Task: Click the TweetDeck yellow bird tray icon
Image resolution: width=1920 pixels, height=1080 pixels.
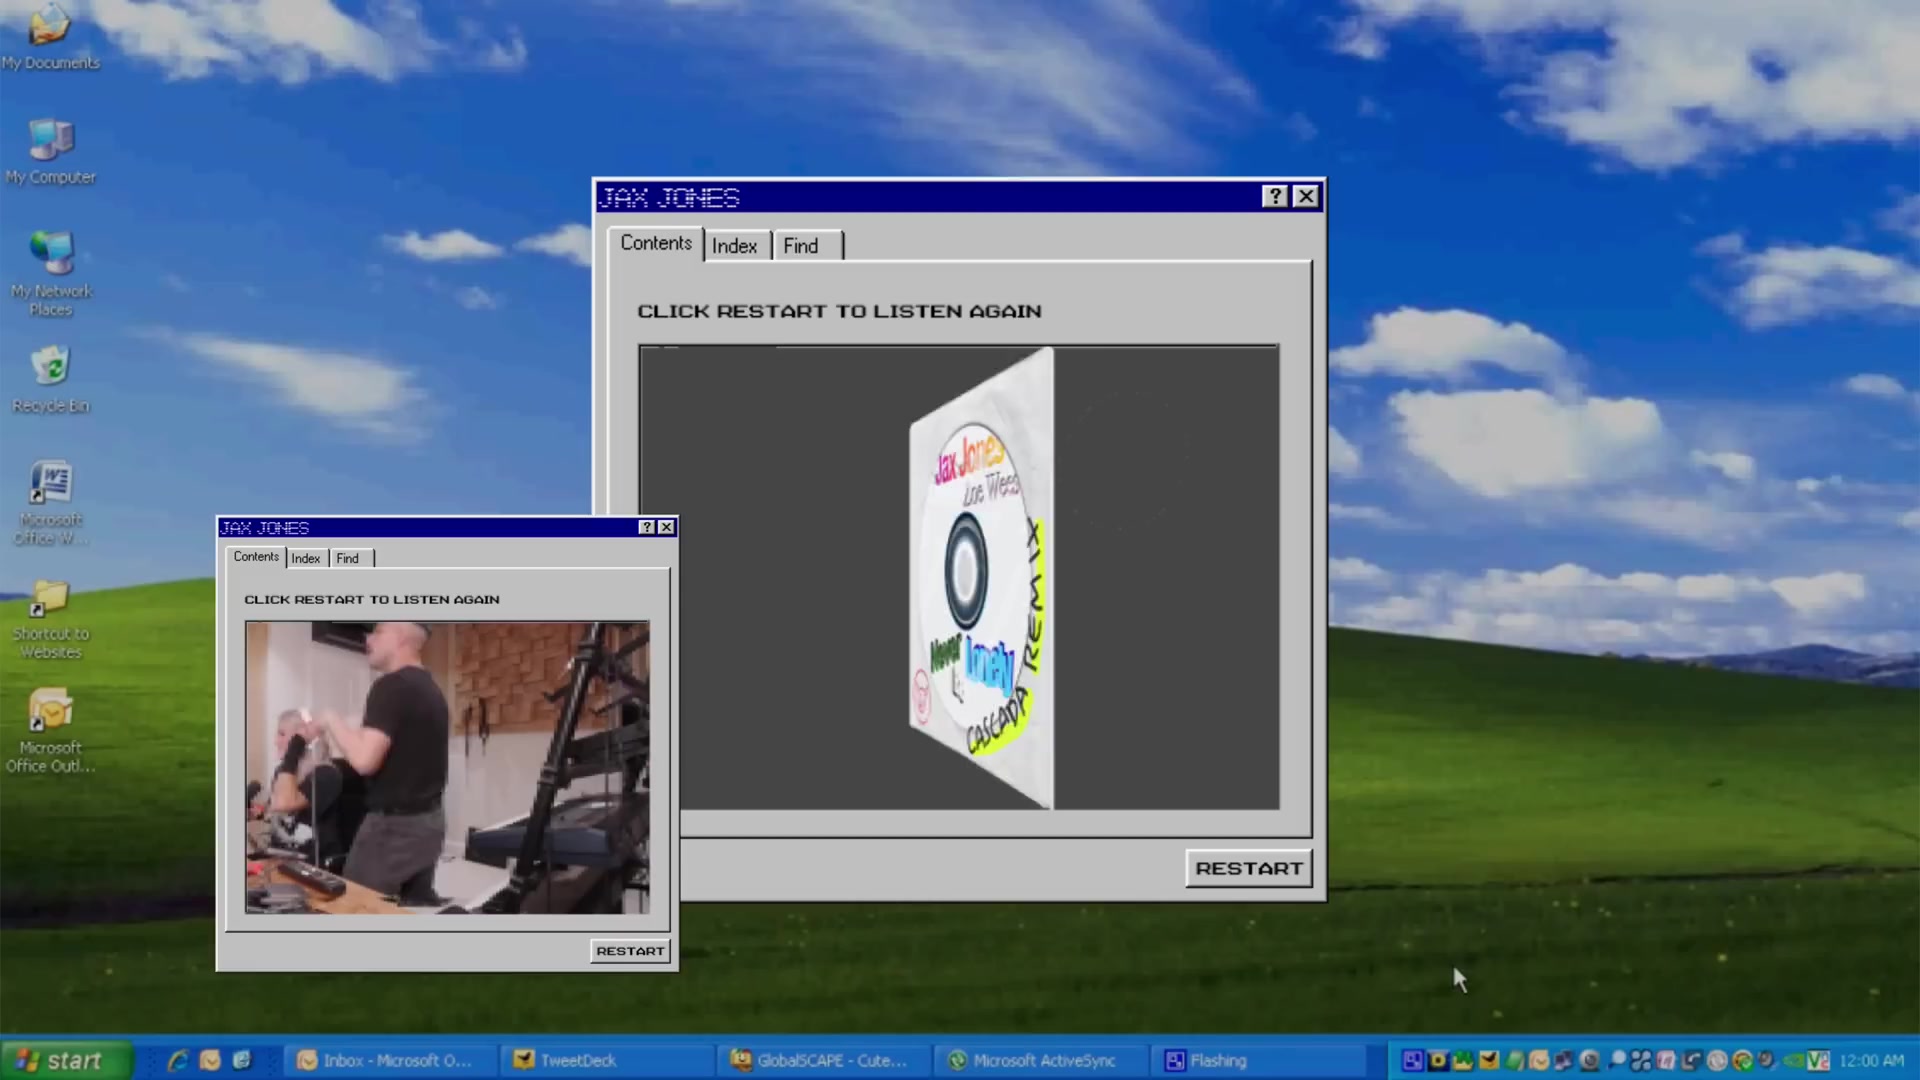Action: (x=1489, y=1060)
